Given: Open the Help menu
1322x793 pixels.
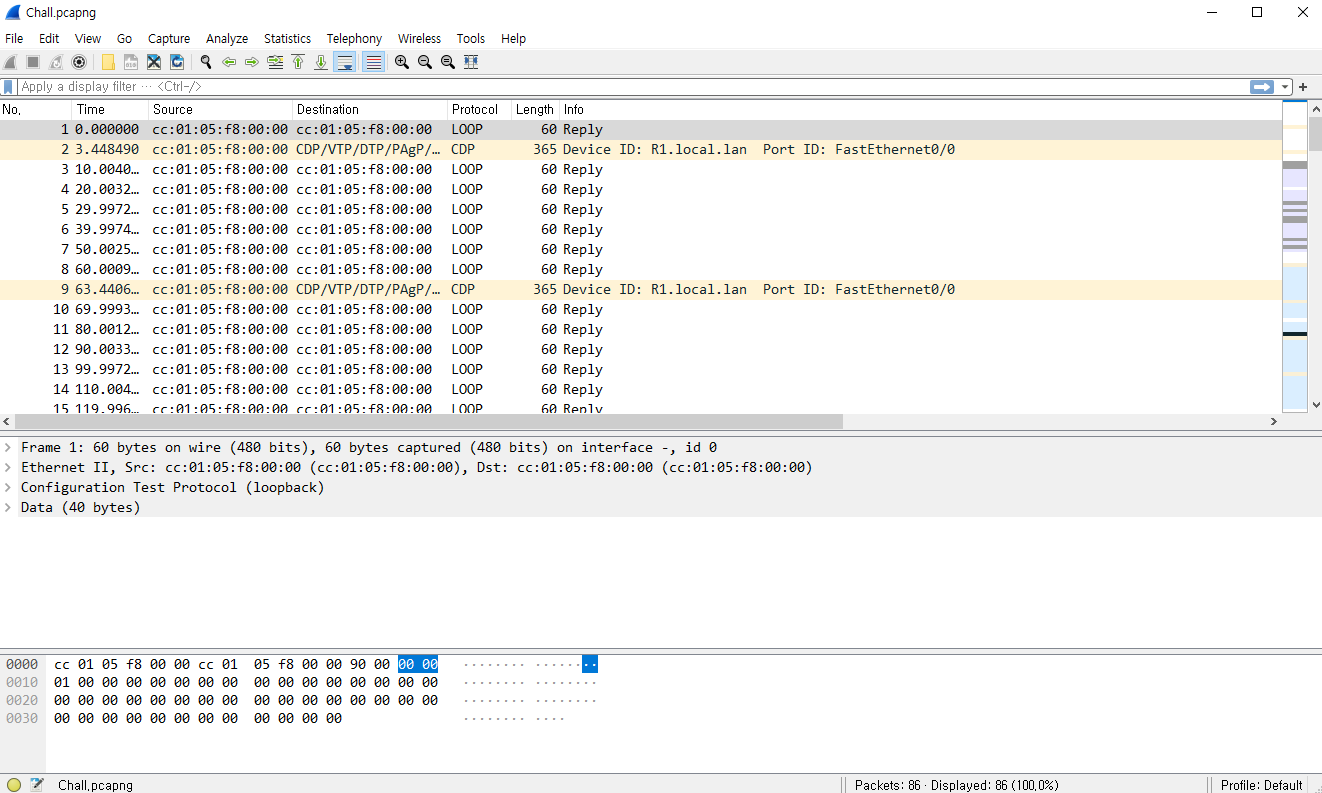Looking at the screenshot, I should [513, 38].
